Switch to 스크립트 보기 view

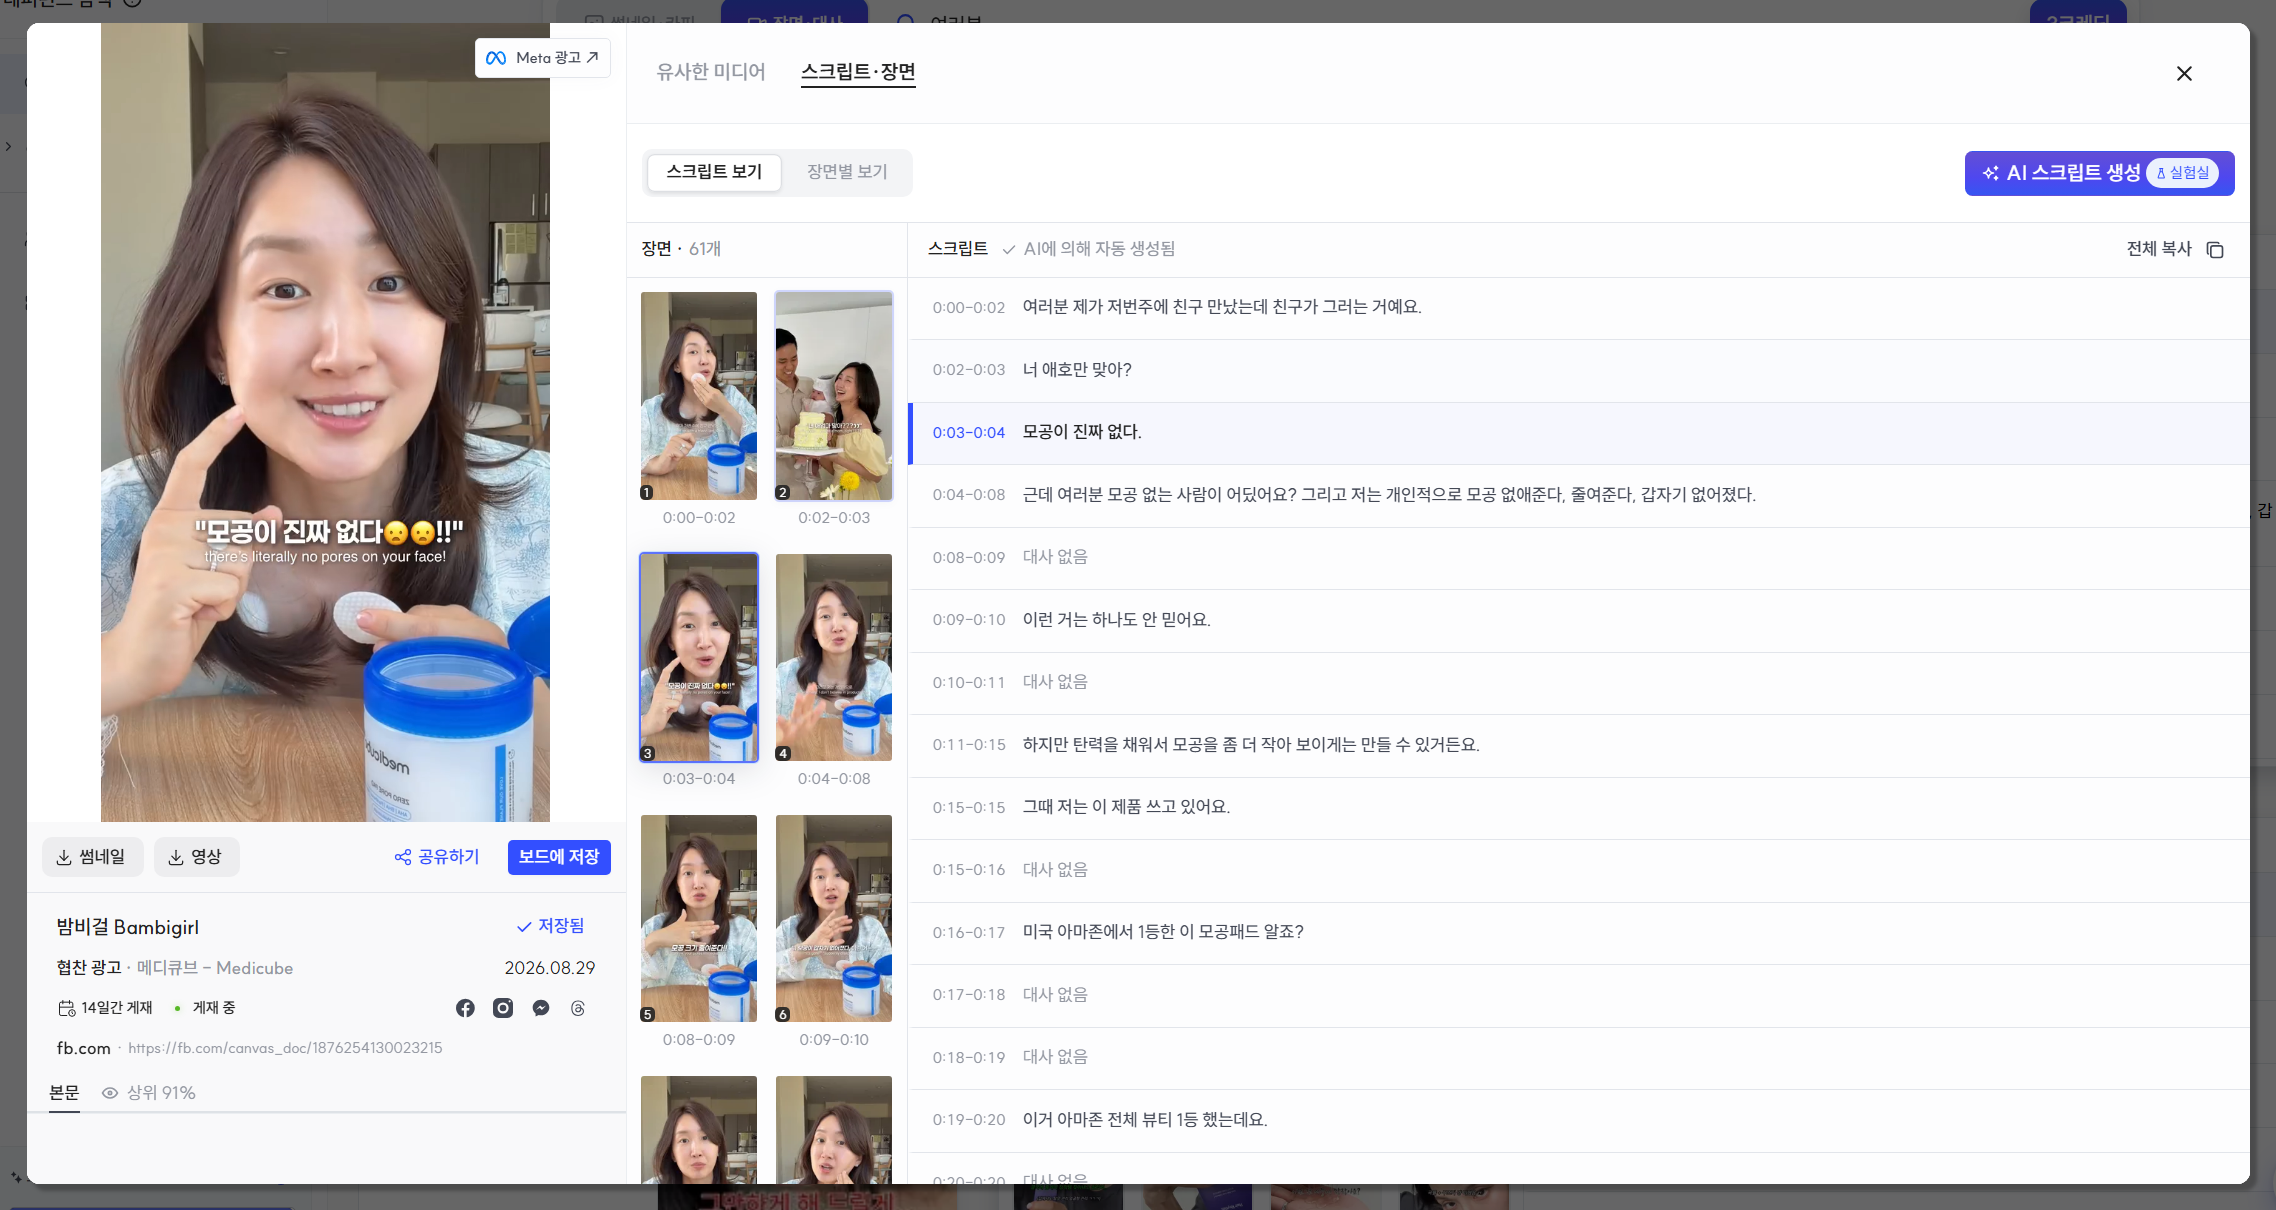point(714,172)
